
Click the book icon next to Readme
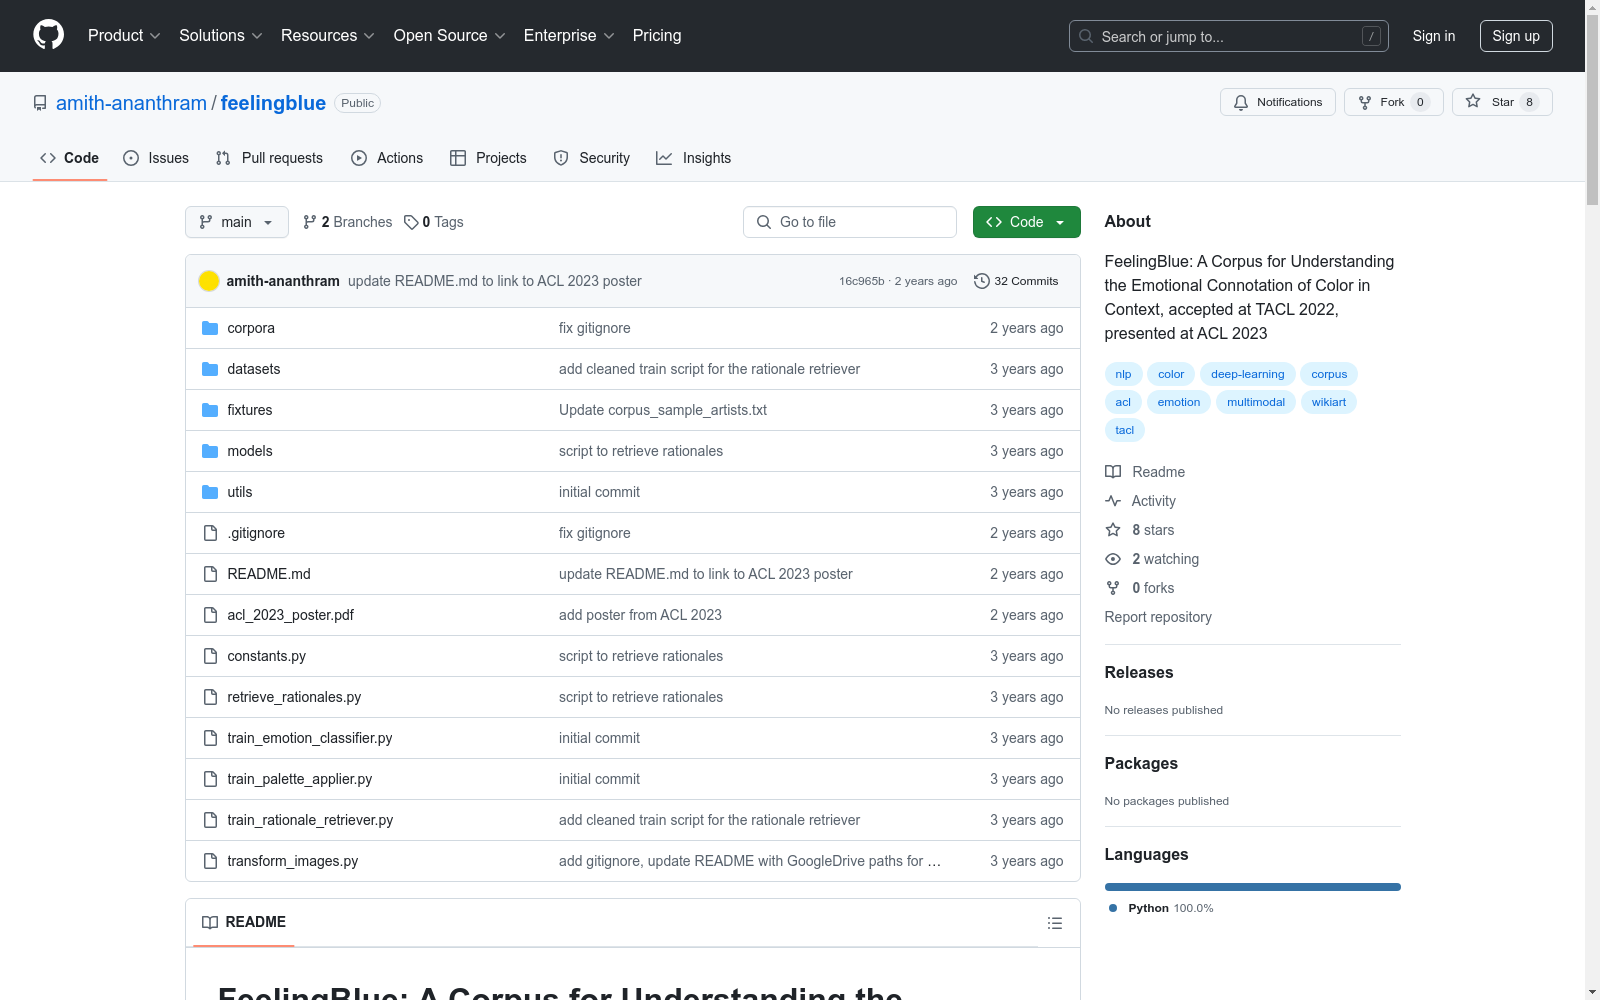[x=1113, y=472]
